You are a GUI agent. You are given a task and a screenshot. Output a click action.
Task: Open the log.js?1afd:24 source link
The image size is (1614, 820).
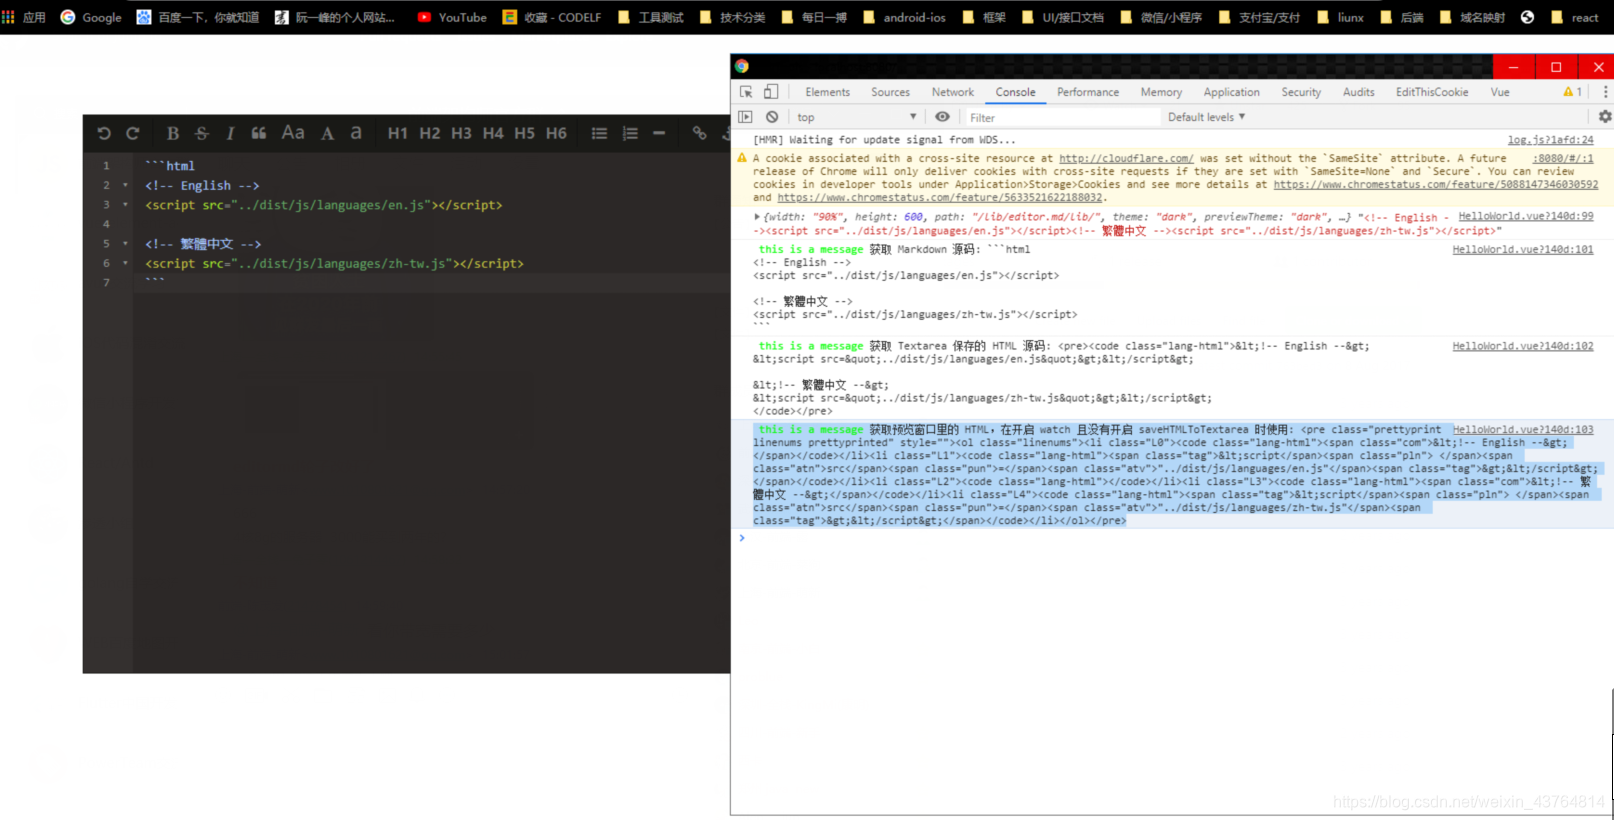pyautogui.click(x=1551, y=140)
